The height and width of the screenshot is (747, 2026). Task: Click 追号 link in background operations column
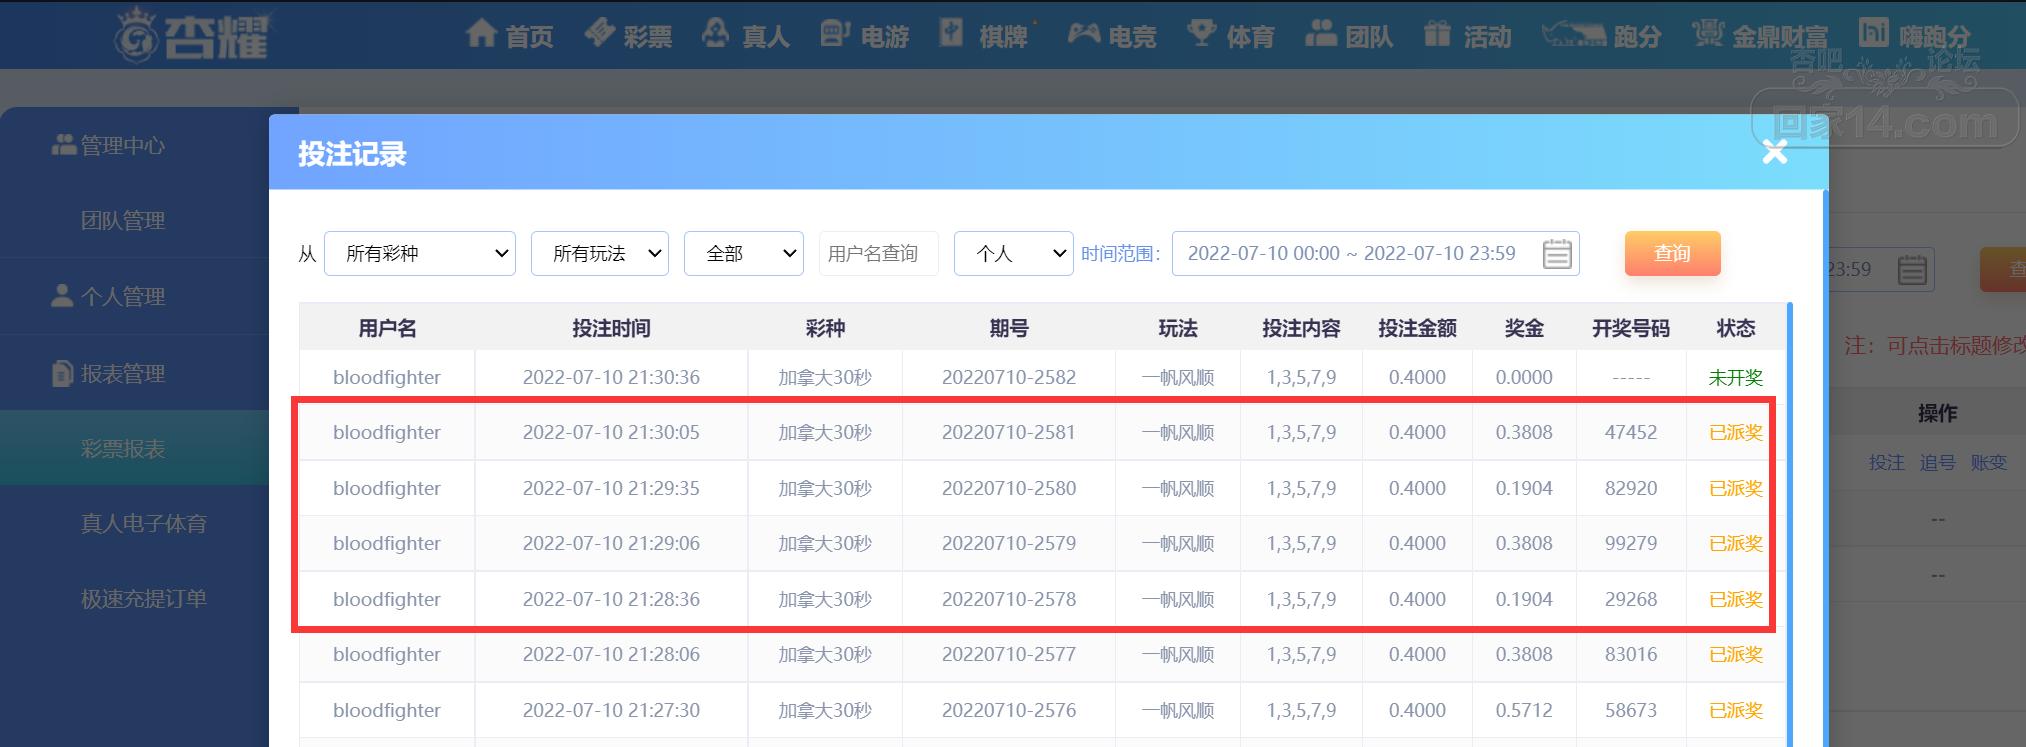(x=1938, y=462)
